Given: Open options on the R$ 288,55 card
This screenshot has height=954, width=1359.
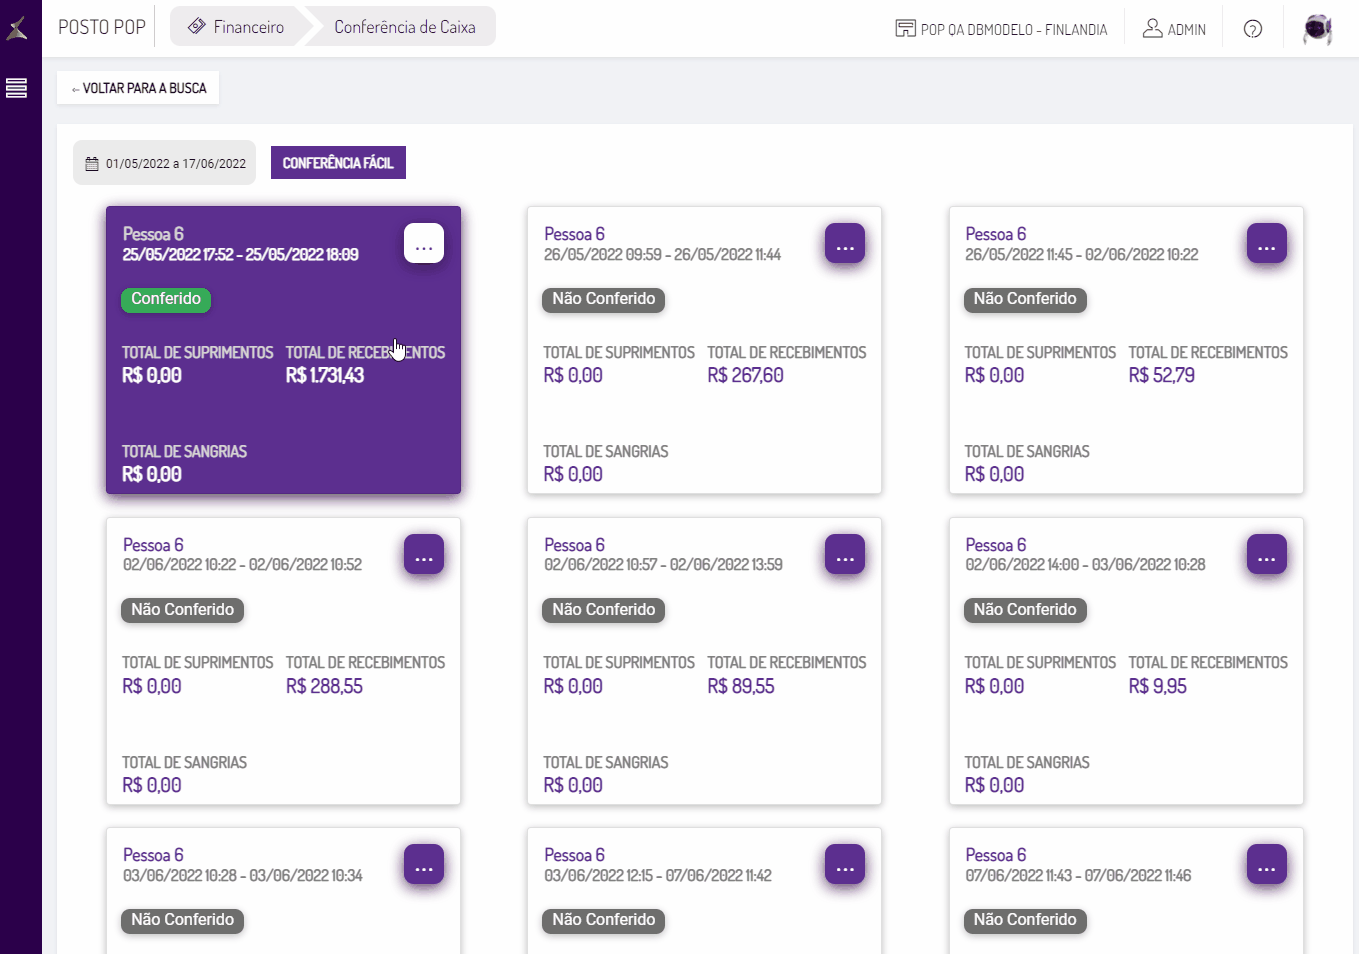Looking at the screenshot, I should tap(424, 555).
